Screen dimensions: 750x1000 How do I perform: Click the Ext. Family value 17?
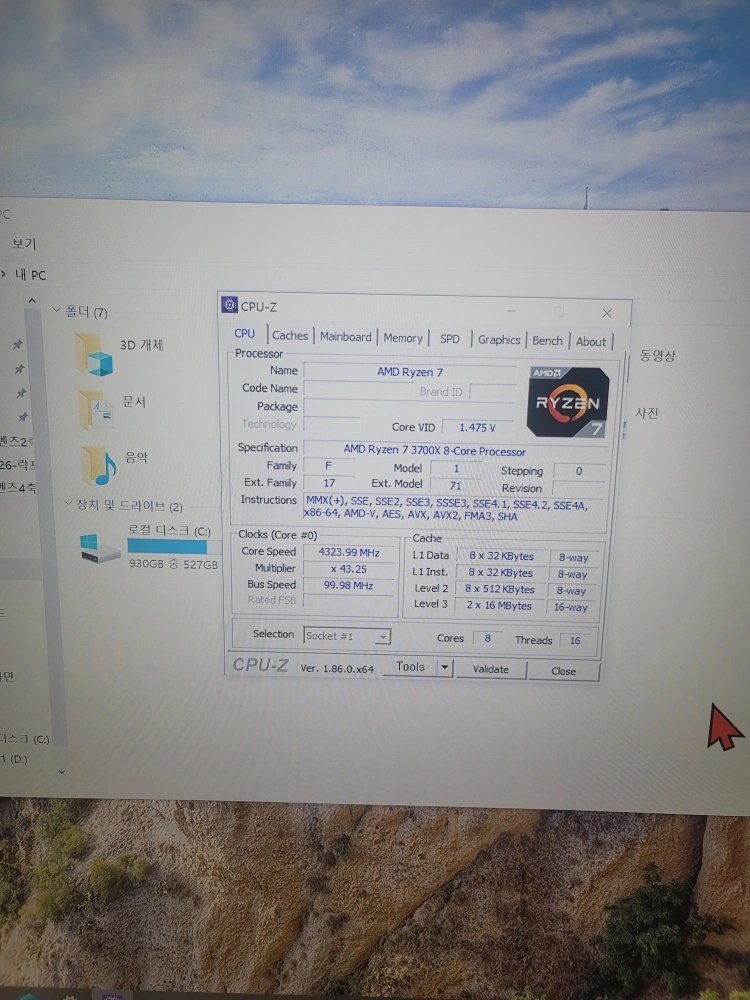click(329, 483)
